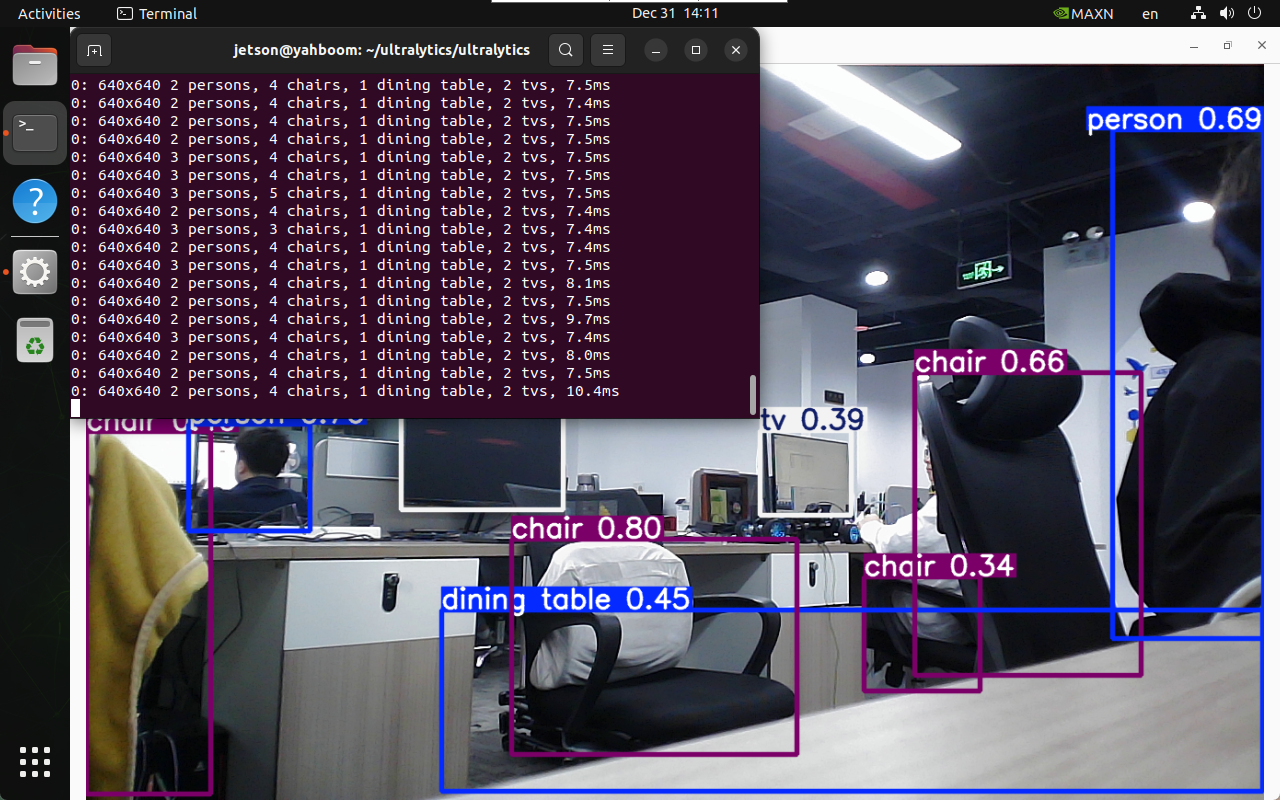Open a new tab in the terminal

click(x=94, y=50)
